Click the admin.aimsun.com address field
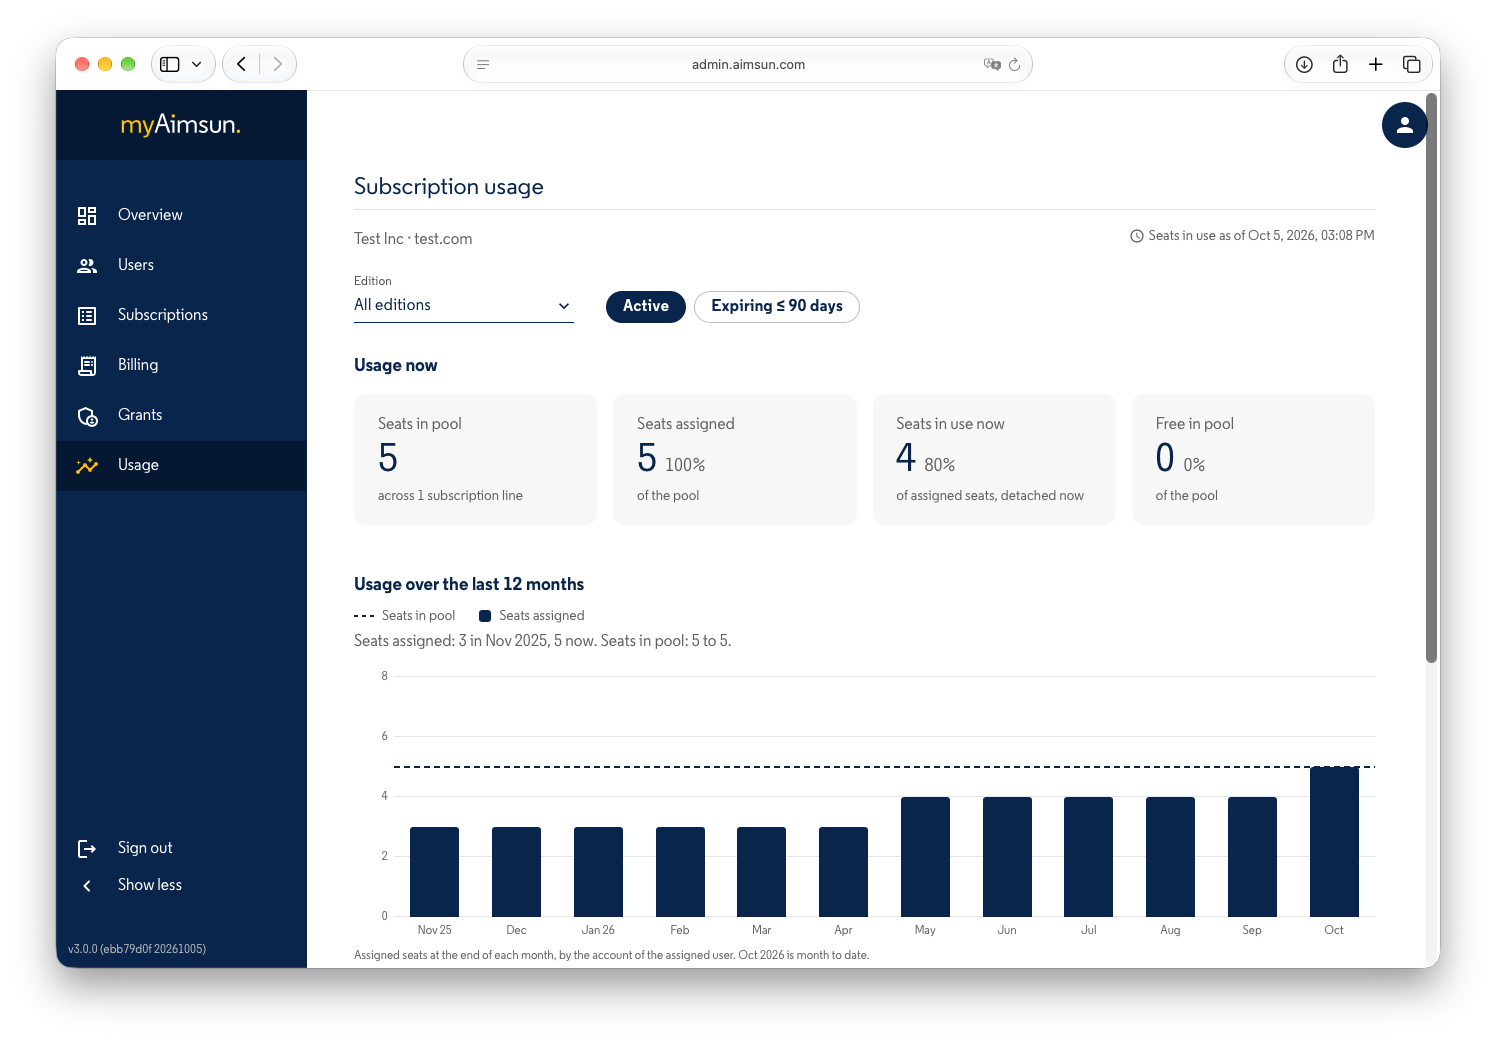Screen dimensions: 1496x1042 (x=748, y=64)
